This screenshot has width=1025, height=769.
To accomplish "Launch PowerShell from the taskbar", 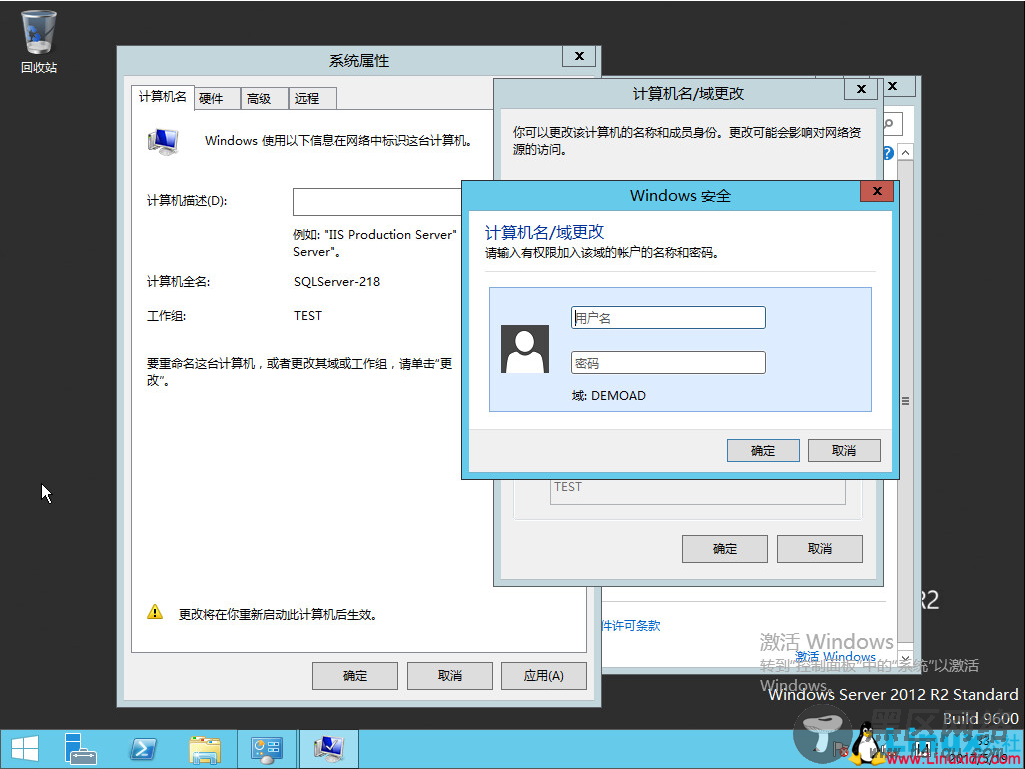I will (143, 749).
